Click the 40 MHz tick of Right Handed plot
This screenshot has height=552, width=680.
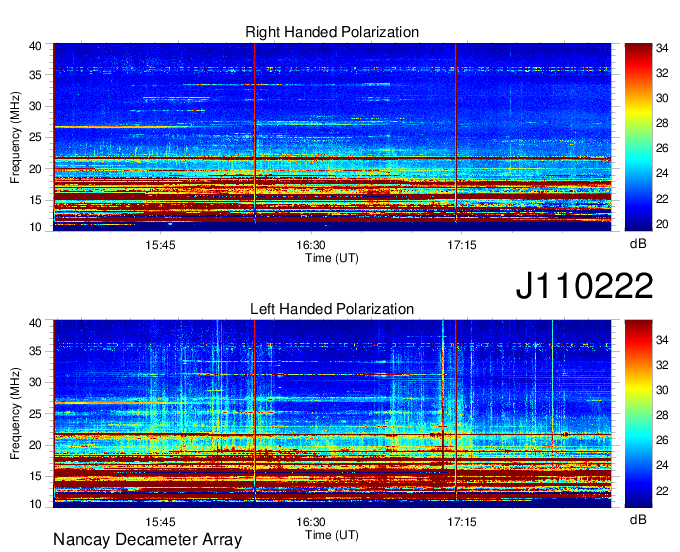[x=35, y=46]
